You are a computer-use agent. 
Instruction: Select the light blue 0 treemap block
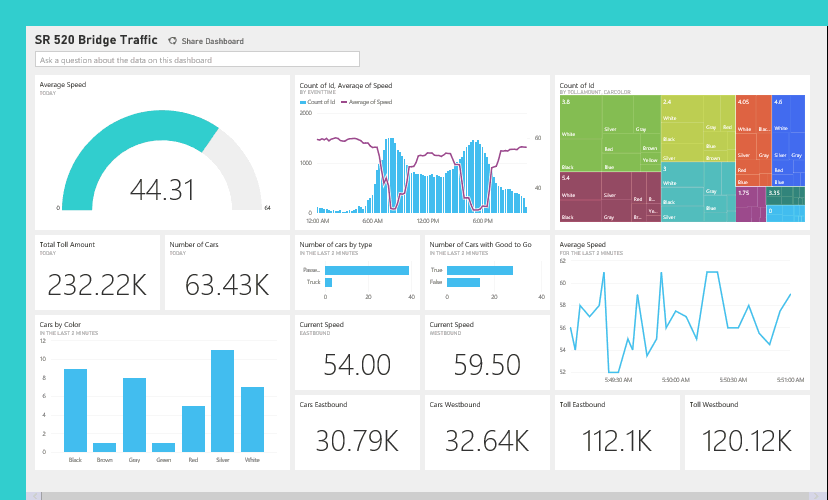click(785, 213)
